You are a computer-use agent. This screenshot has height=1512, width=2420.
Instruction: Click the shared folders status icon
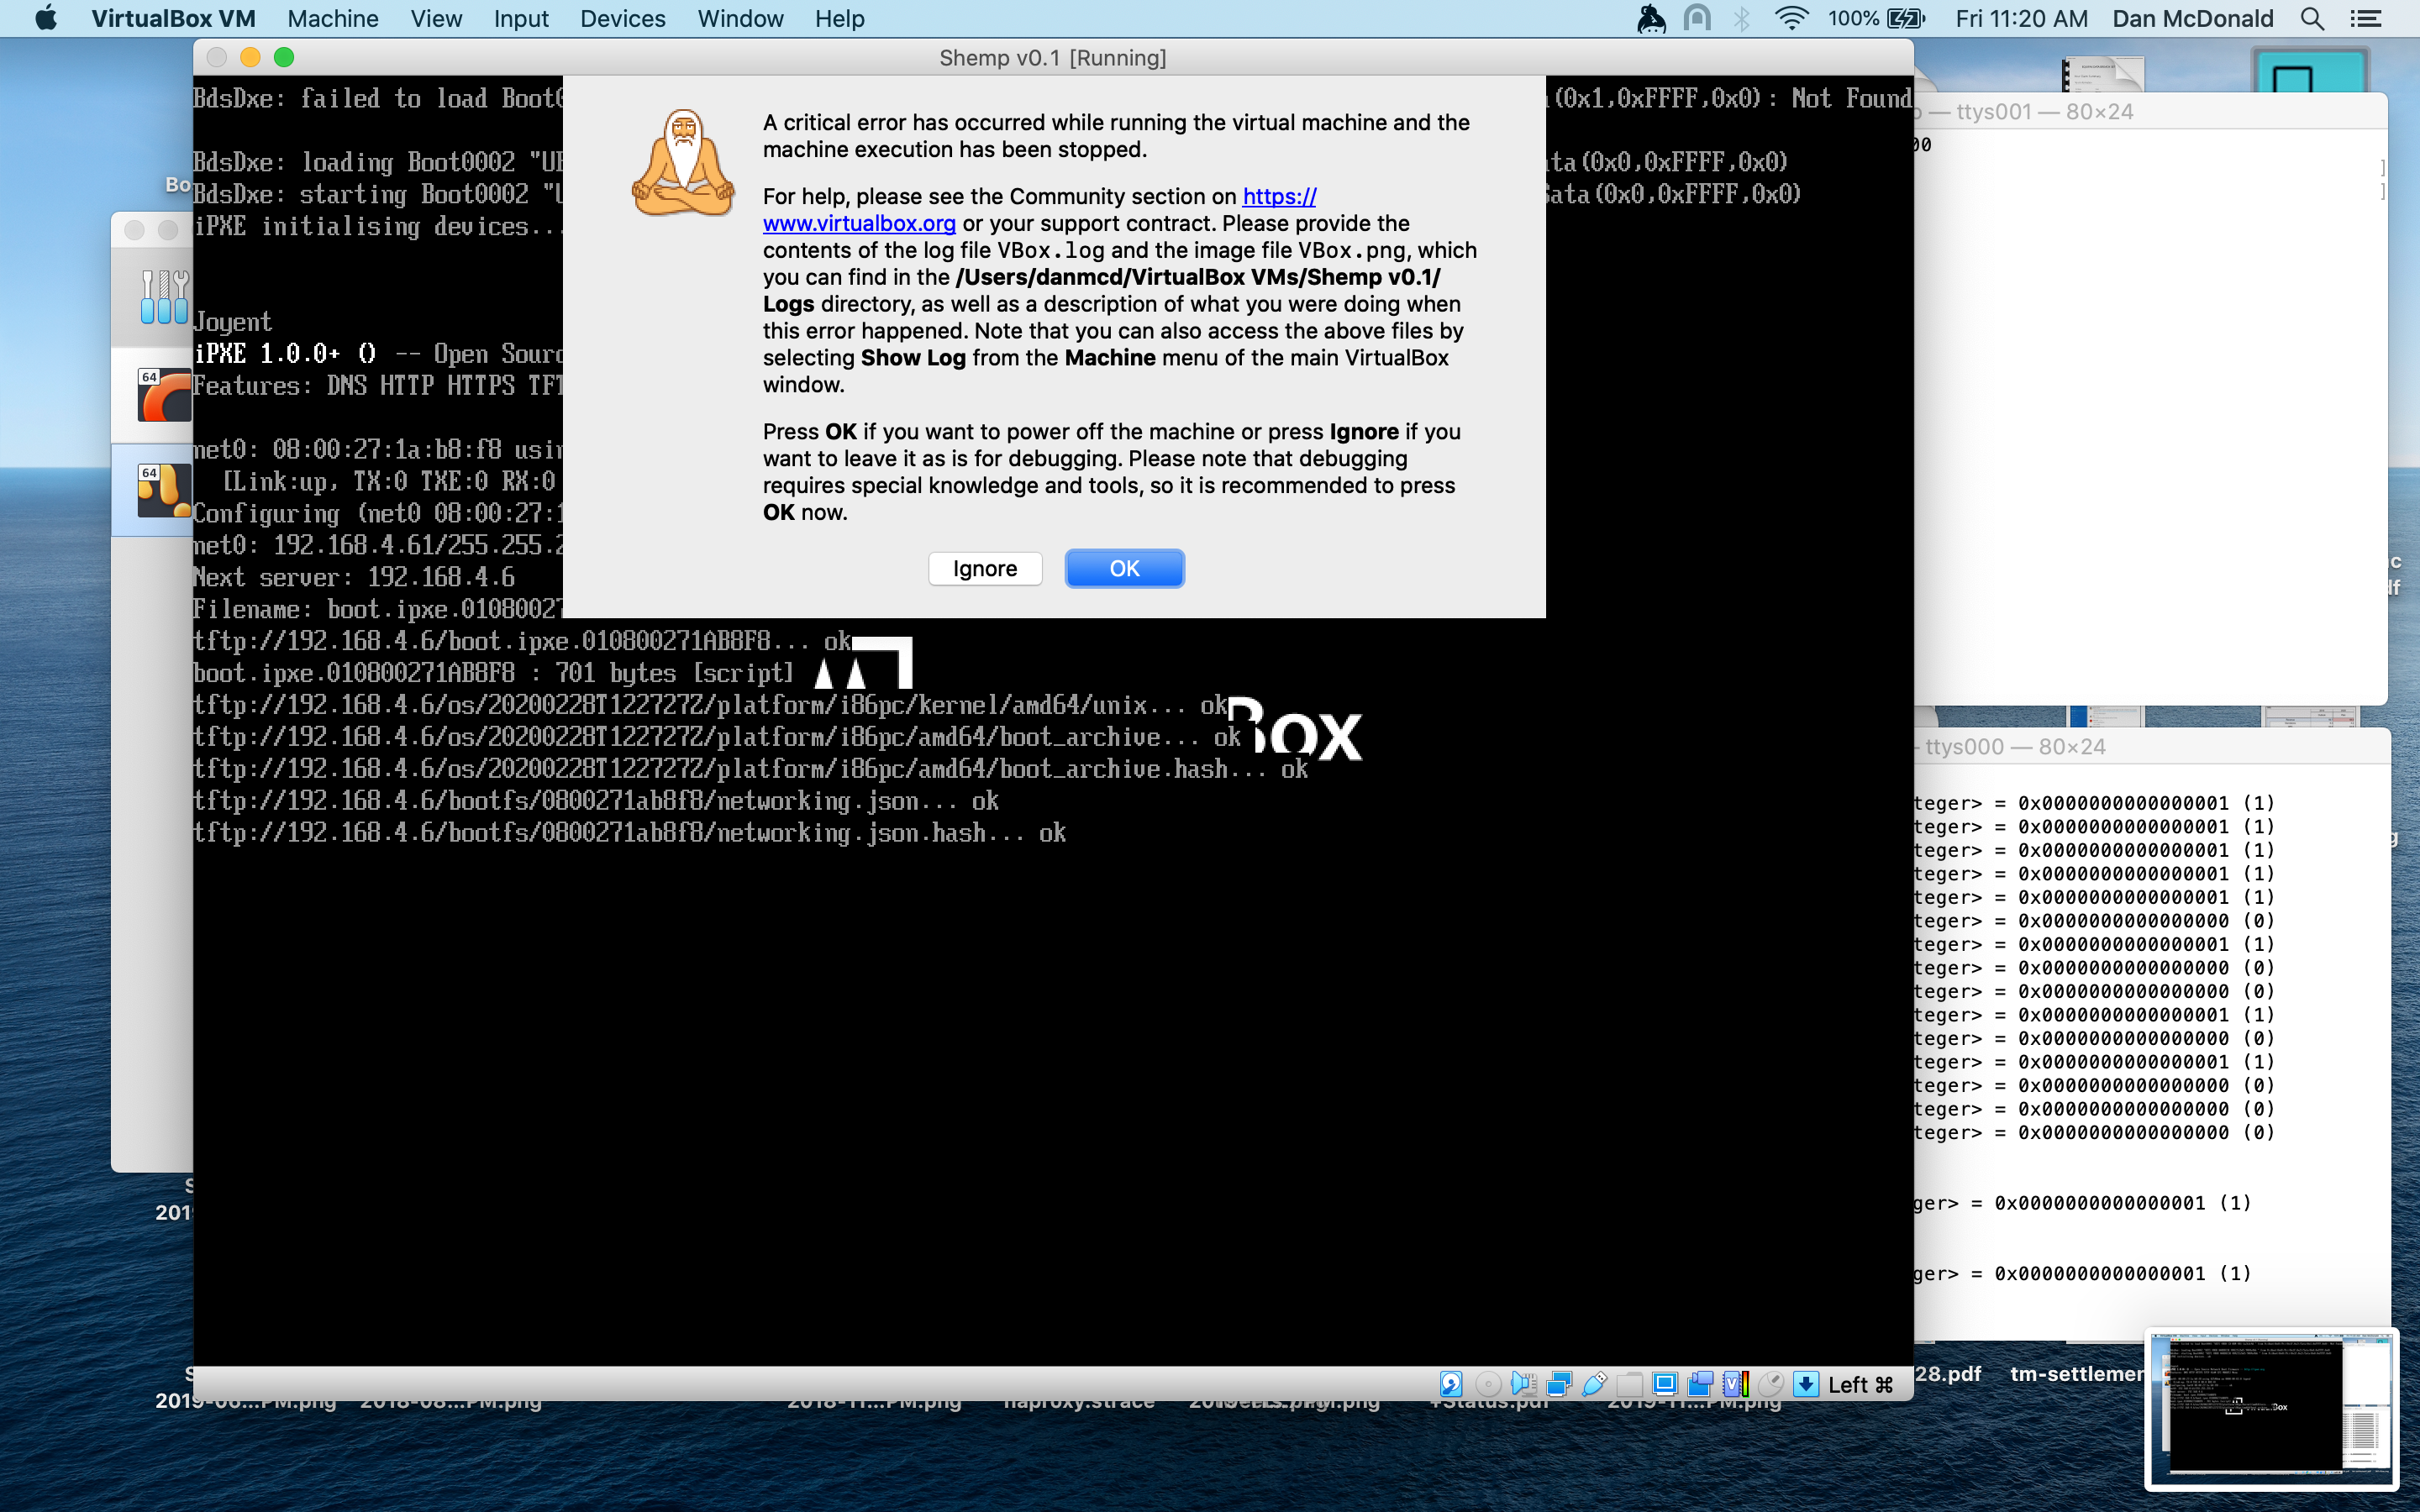point(1630,1384)
